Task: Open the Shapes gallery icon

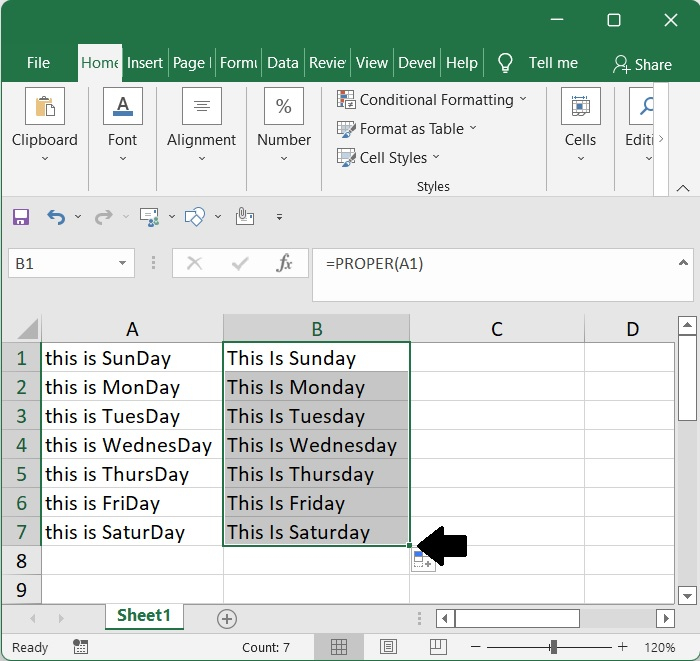Action: [x=196, y=217]
